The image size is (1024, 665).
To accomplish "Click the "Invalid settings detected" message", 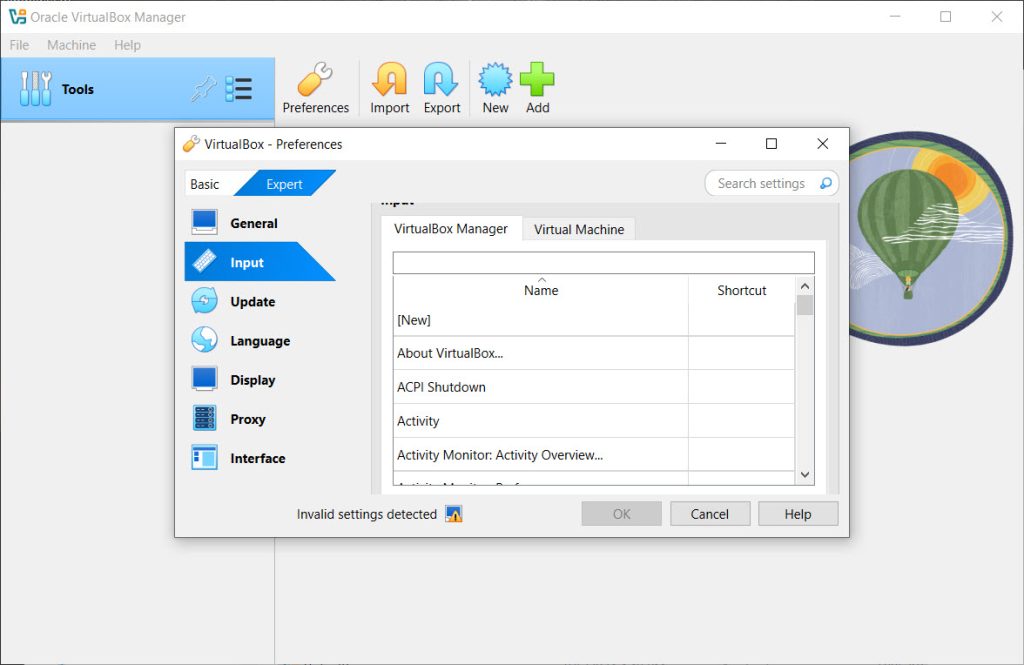I will coord(366,514).
